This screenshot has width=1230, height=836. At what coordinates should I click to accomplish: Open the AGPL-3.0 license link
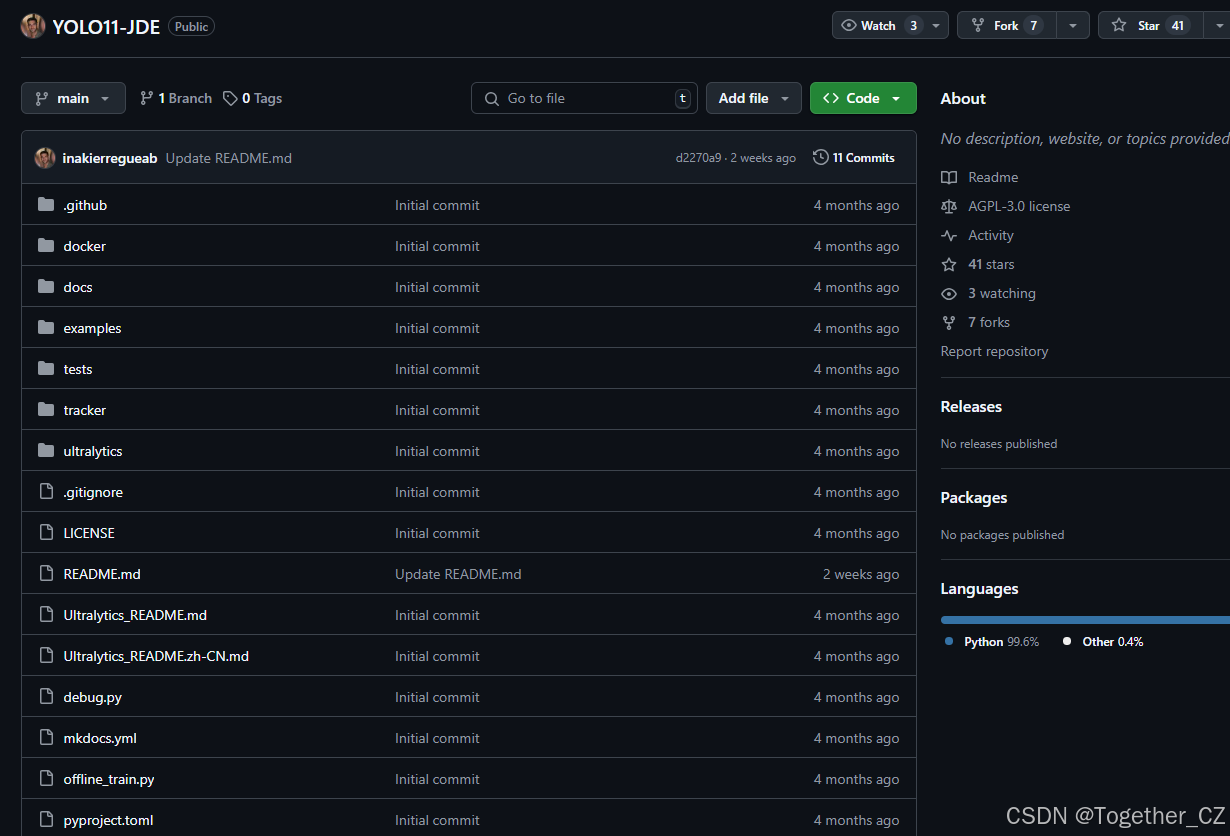click(x=1019, y=206)
